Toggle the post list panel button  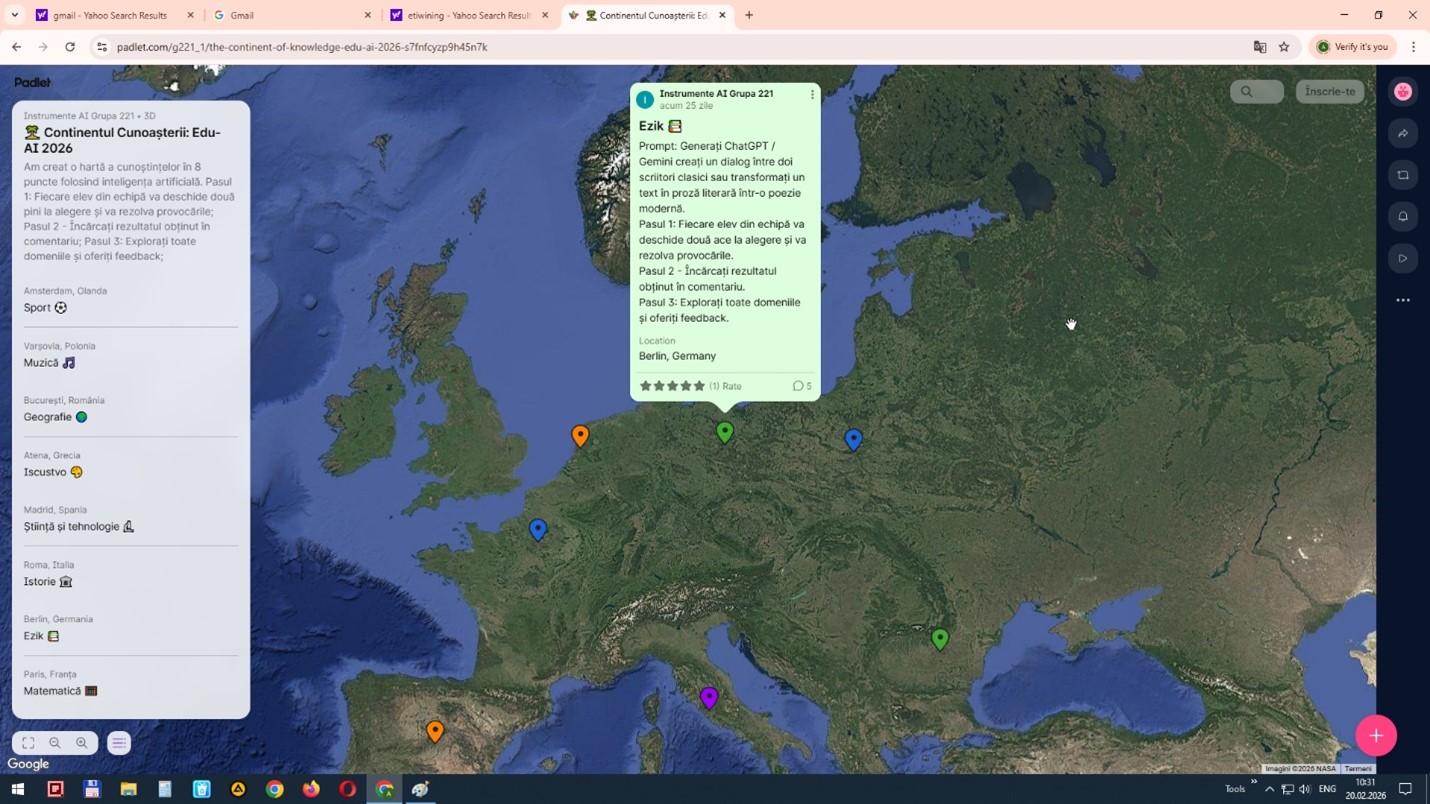119,743
